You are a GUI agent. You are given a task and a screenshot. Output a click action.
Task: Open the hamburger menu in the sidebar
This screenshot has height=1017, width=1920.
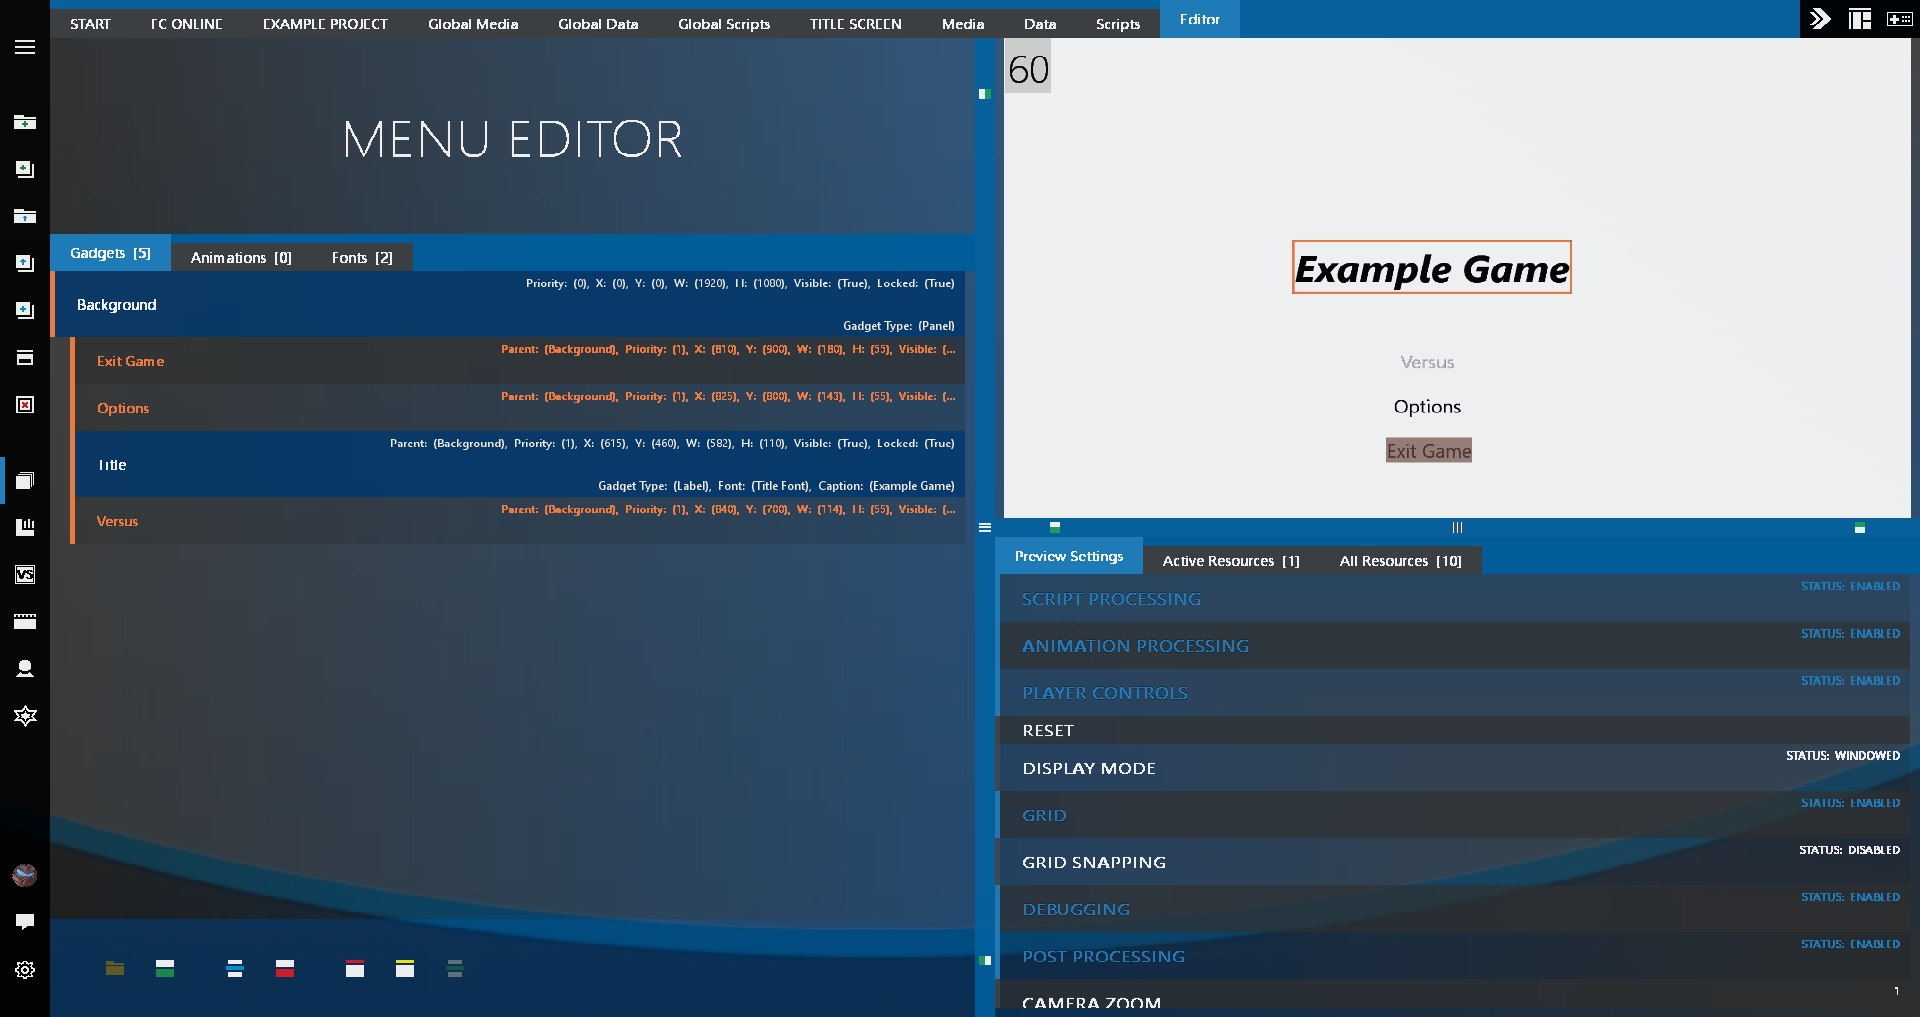pos(25,47)
